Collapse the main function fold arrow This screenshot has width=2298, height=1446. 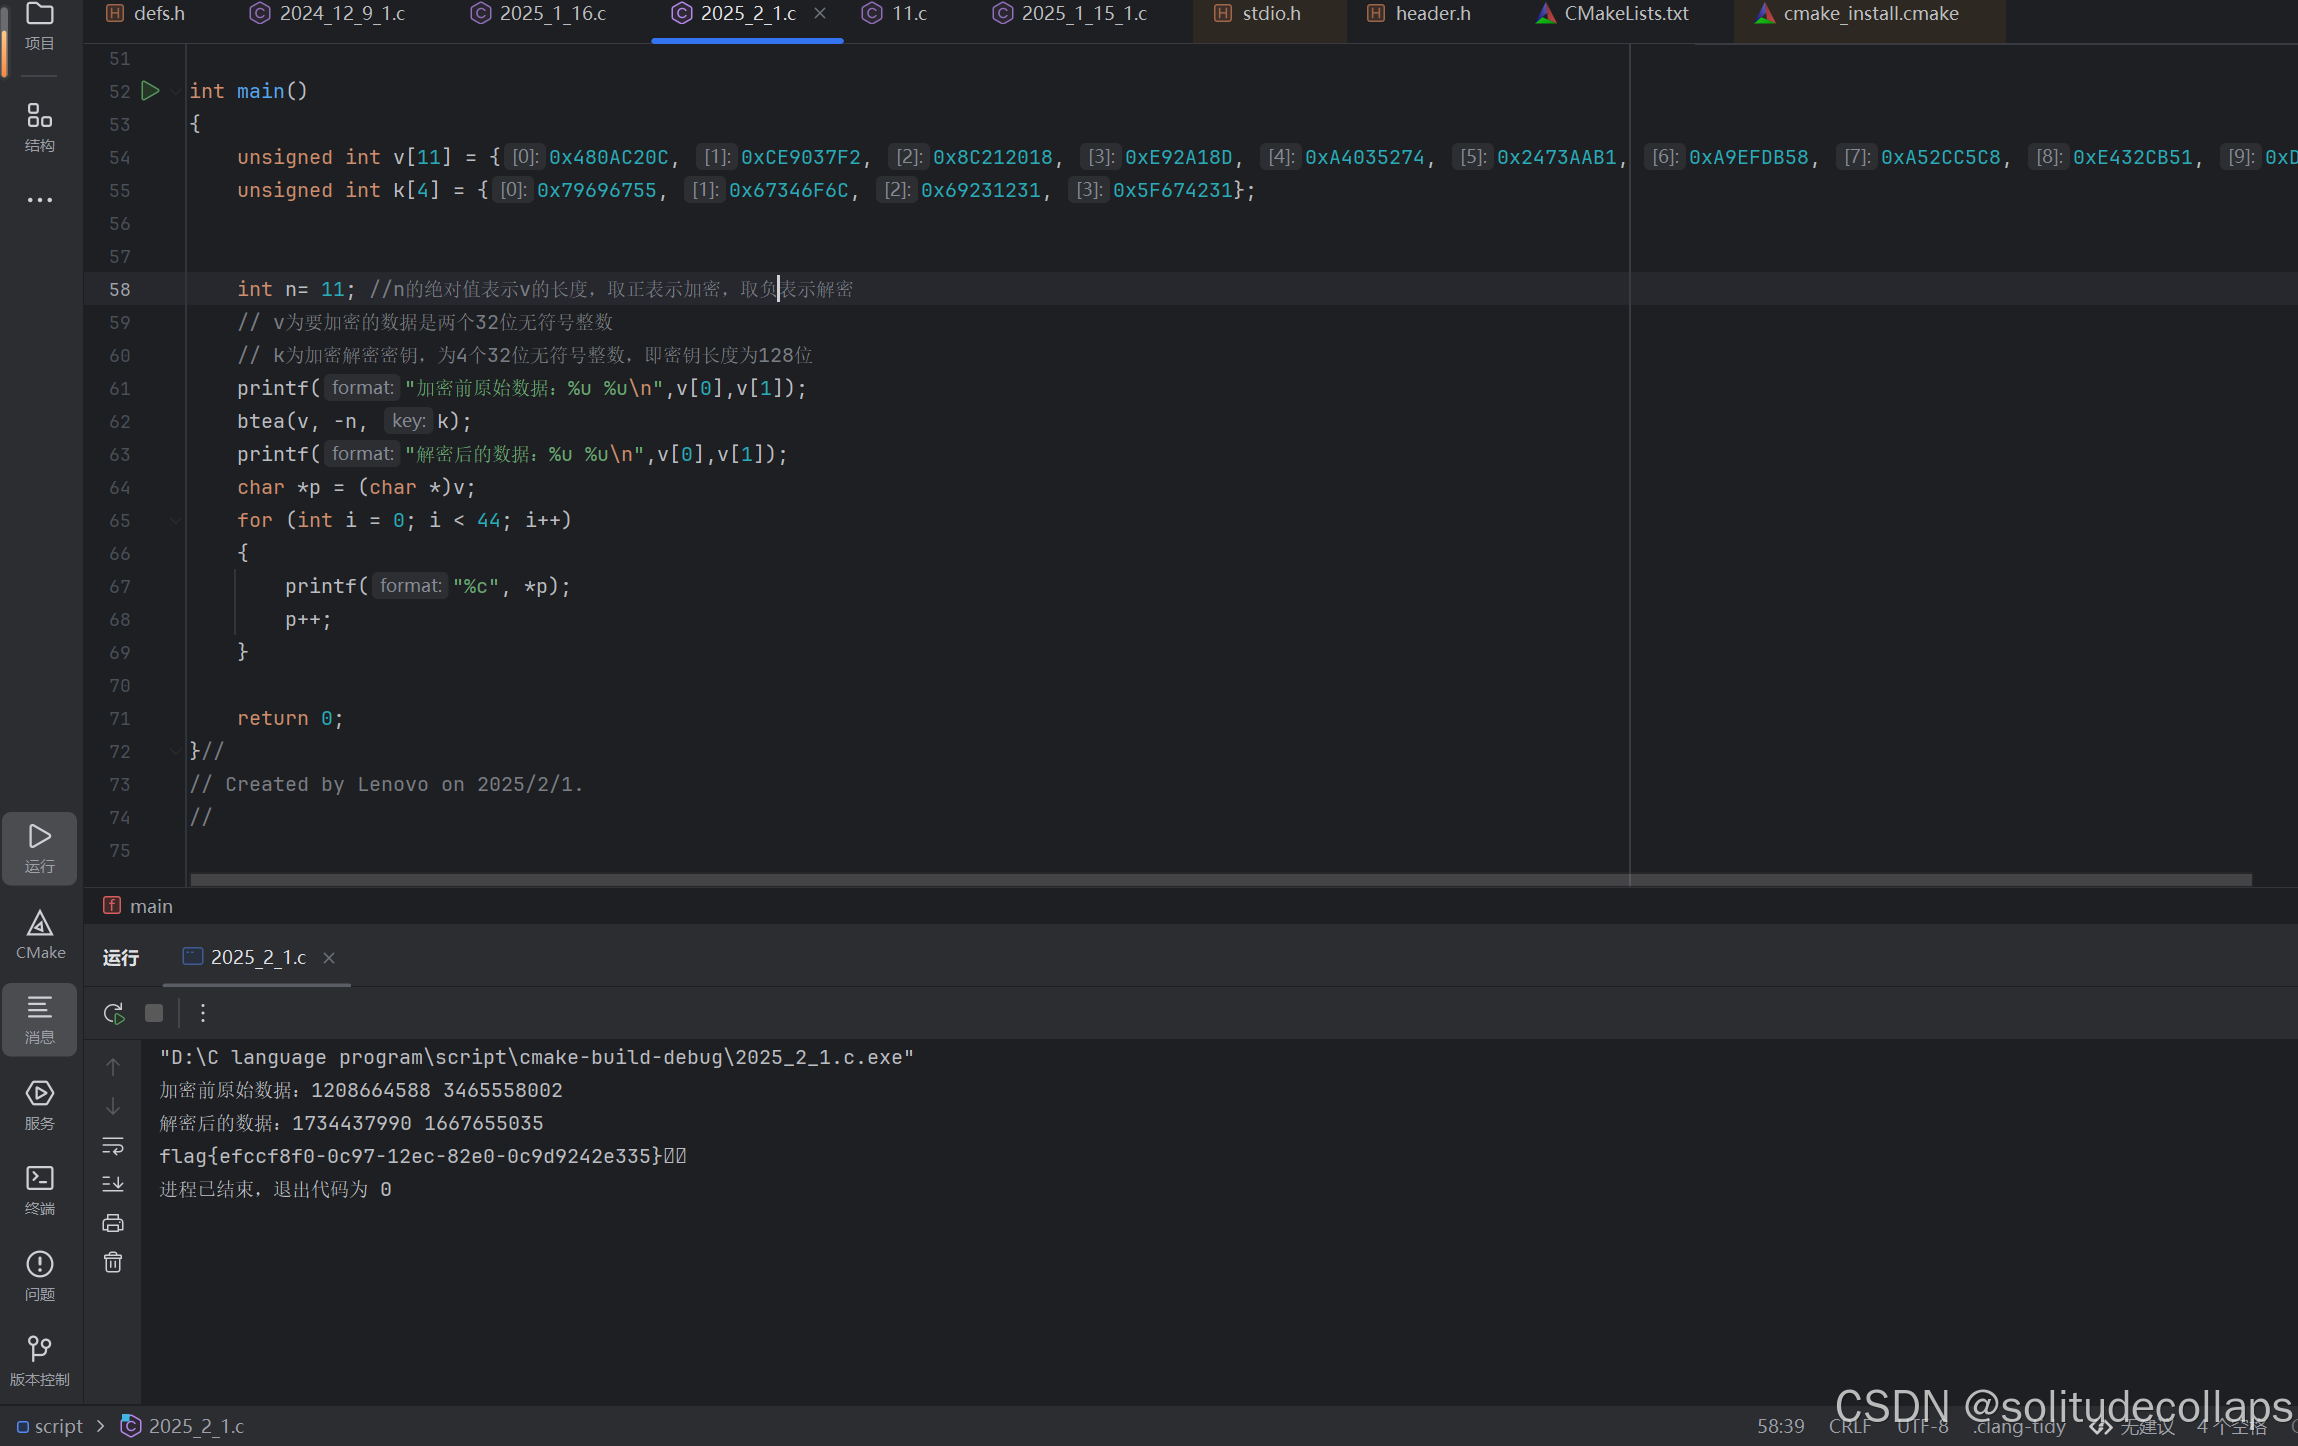pyautogui.click(x=176, y=91)
